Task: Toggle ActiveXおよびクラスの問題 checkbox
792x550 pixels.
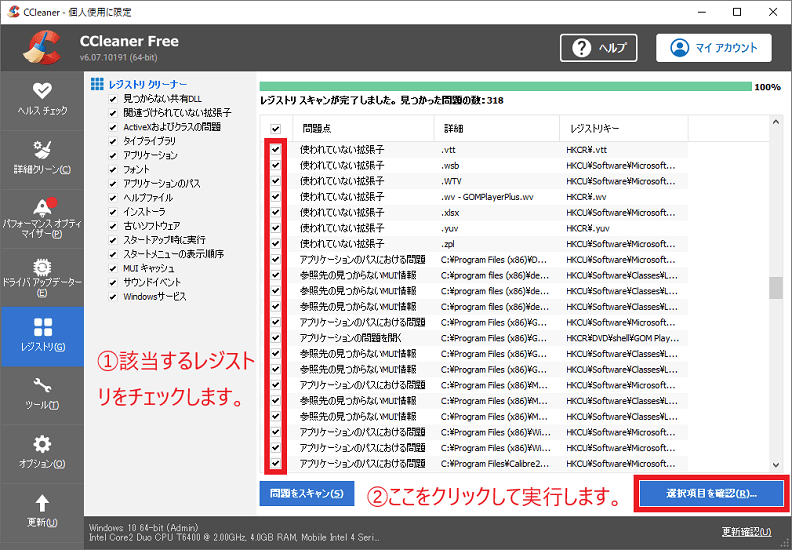Action: pyautogui.click(x=113, y=127)
